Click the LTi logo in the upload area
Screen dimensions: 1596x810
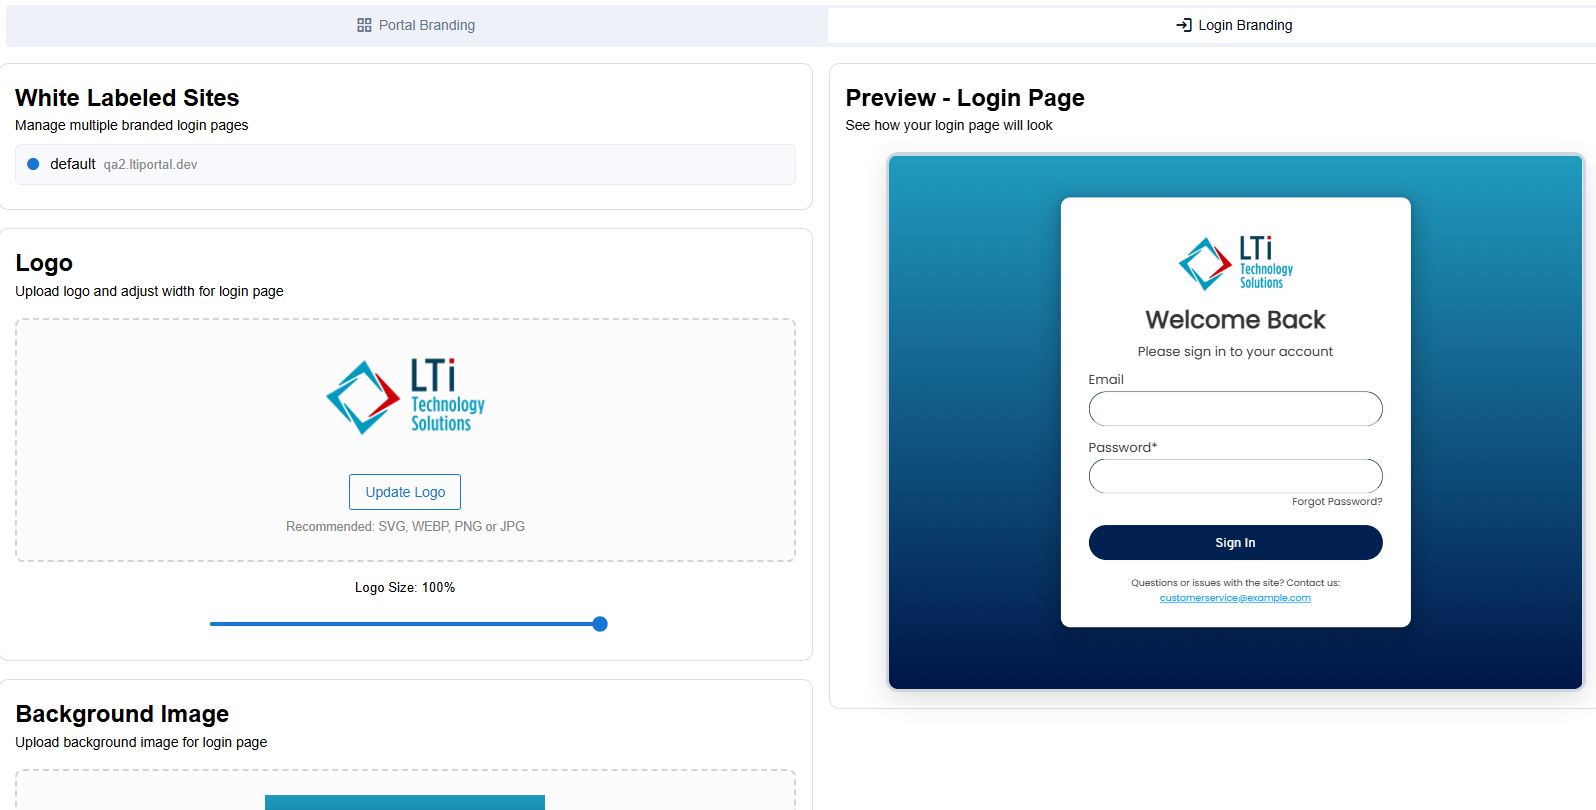point(405,397)
